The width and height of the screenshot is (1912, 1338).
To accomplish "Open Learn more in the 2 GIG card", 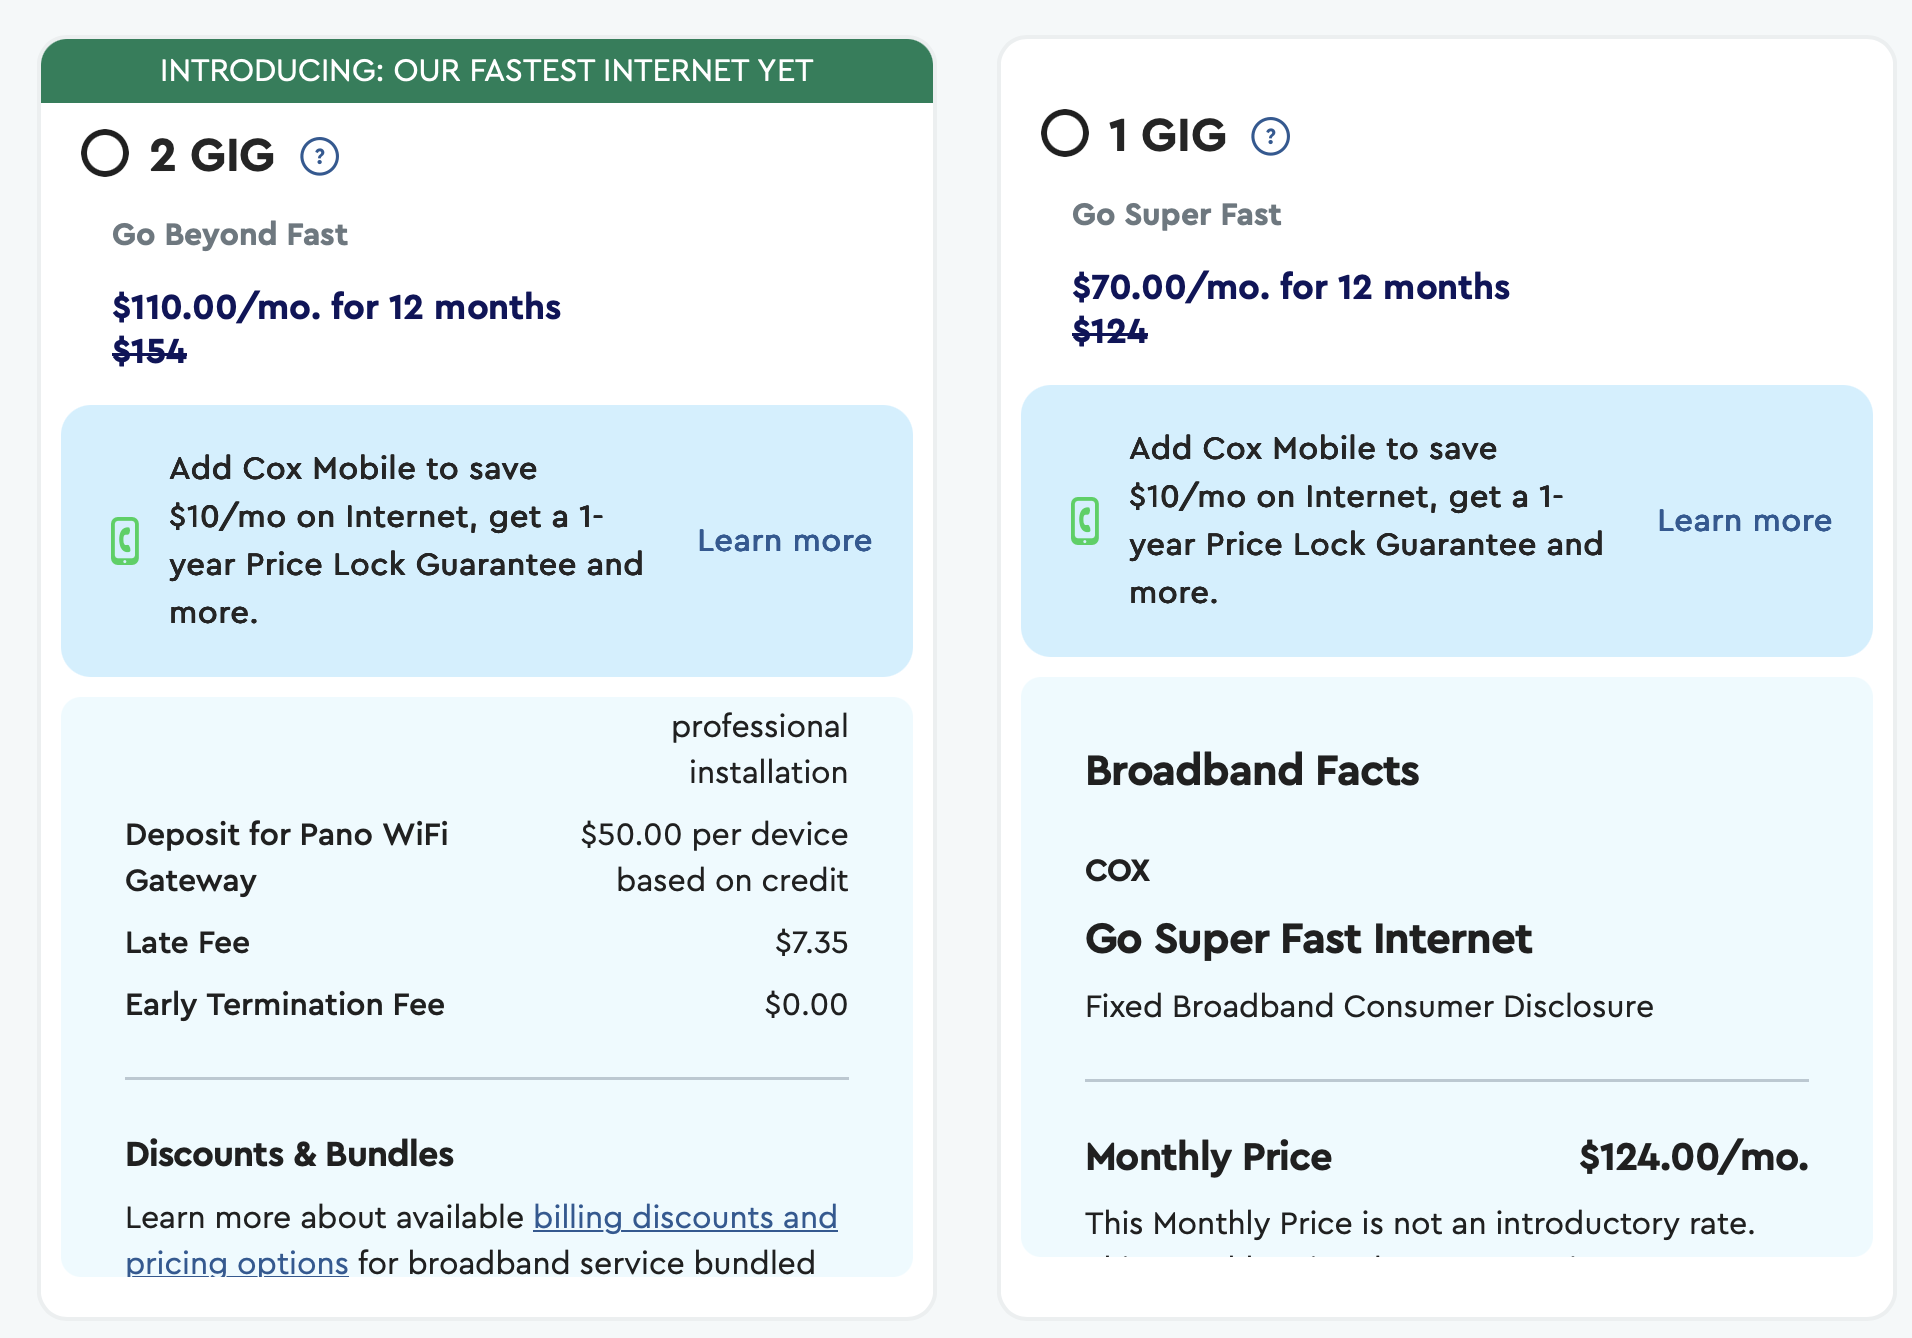I will pyautogui.click(x=784, y=541).
